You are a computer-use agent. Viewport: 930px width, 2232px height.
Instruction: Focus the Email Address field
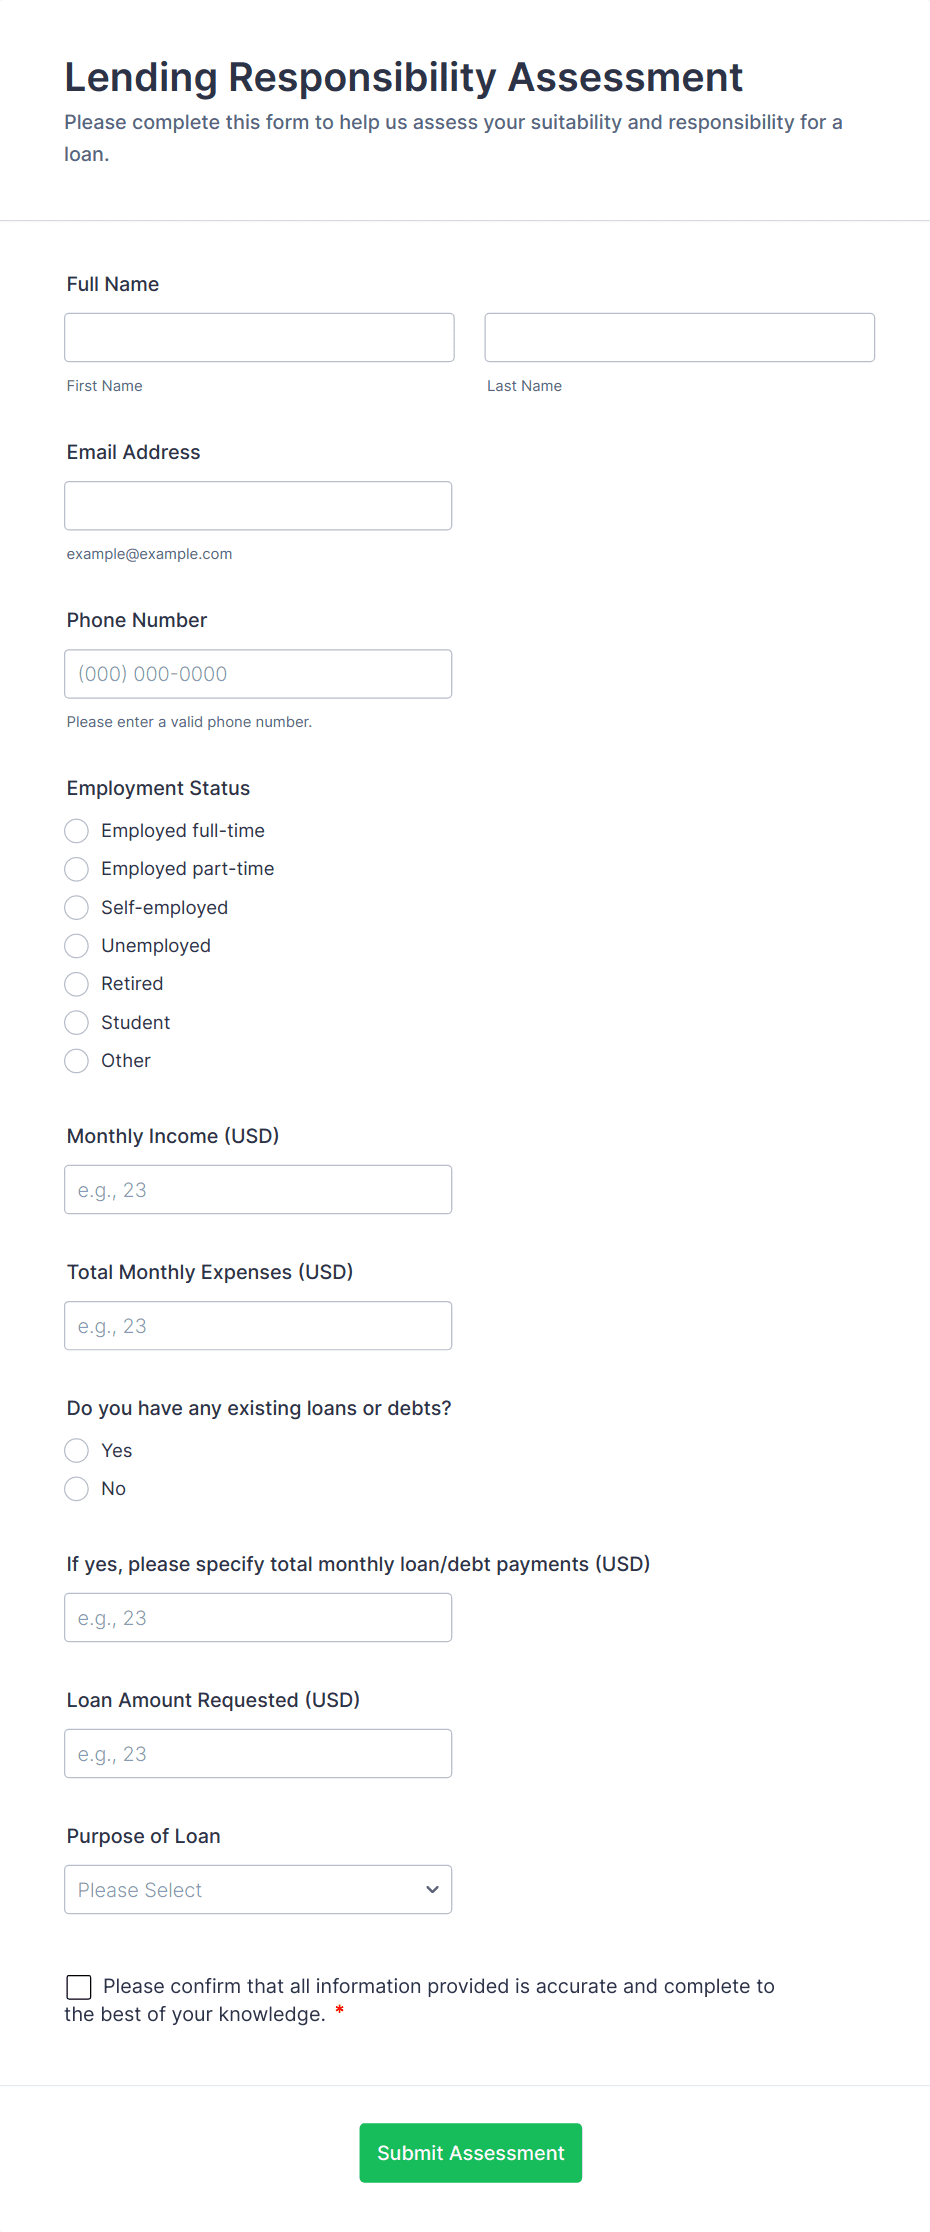coord(258,505)
